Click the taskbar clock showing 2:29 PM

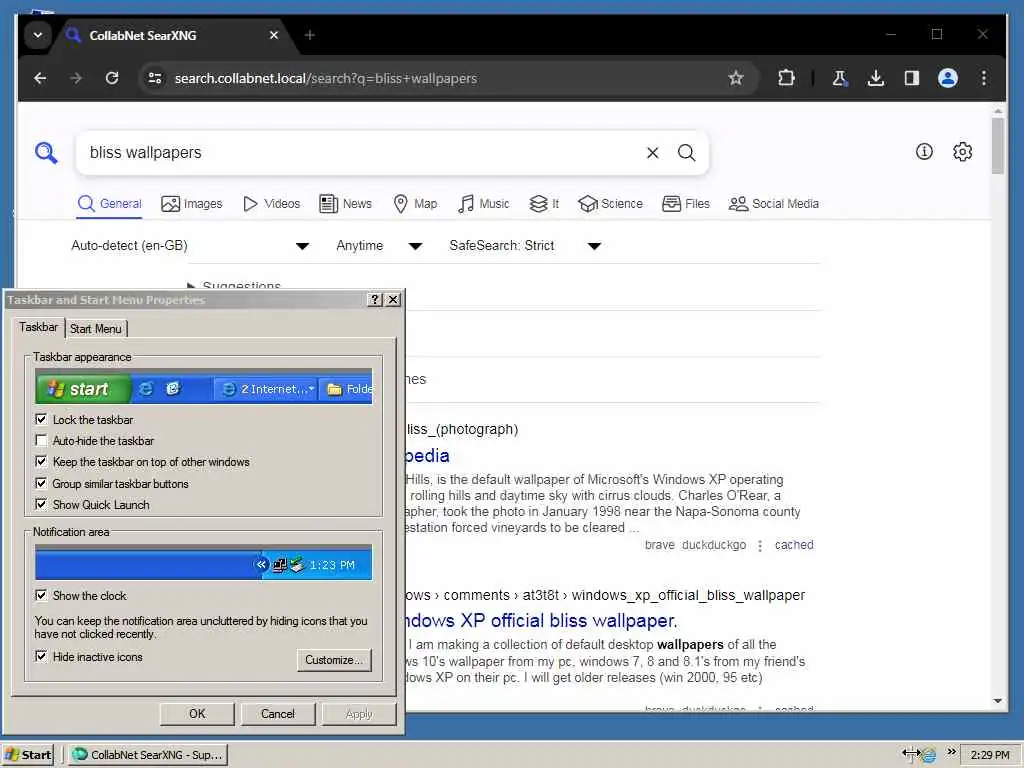[x=989, y=755]
